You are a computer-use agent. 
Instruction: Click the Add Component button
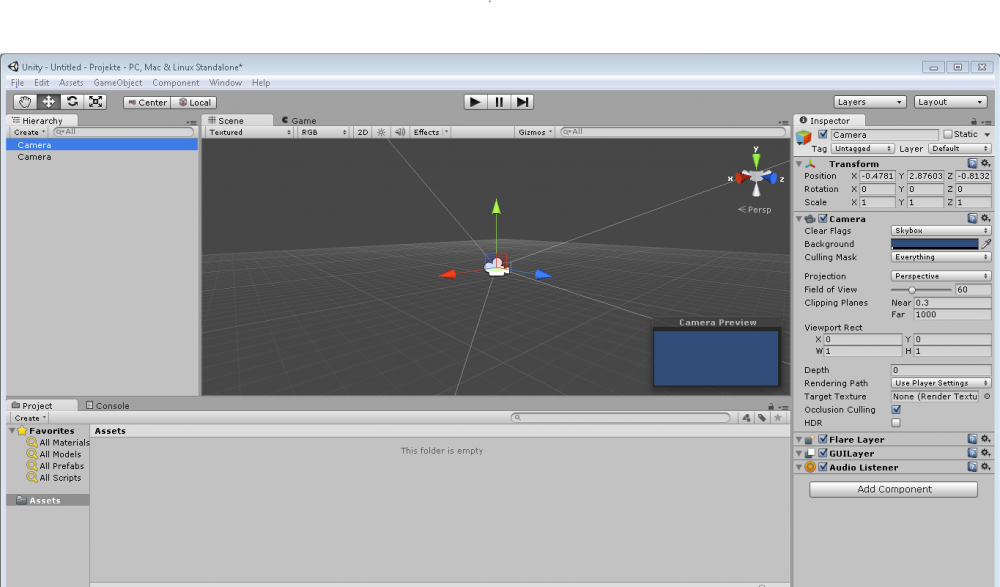893,490
